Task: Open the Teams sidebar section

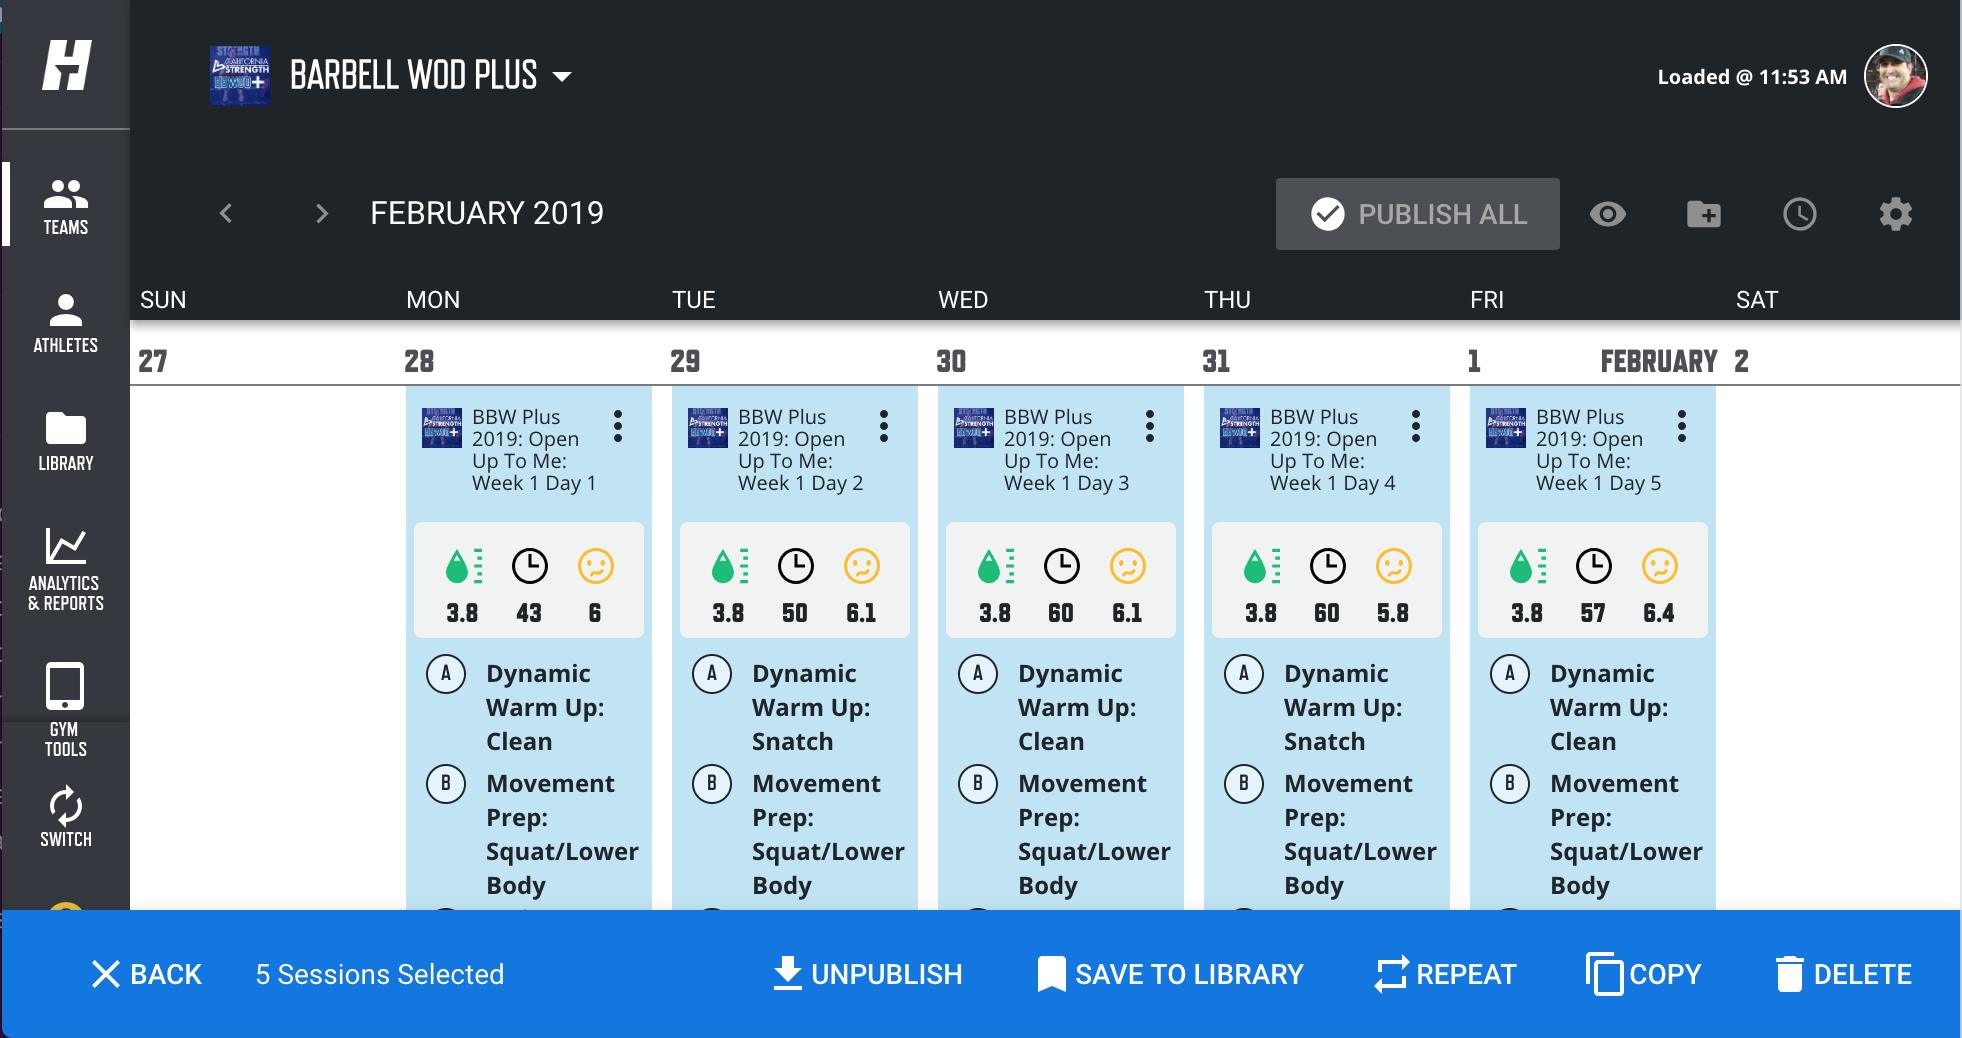Action: pyautogui.click(x=66, y=206)
